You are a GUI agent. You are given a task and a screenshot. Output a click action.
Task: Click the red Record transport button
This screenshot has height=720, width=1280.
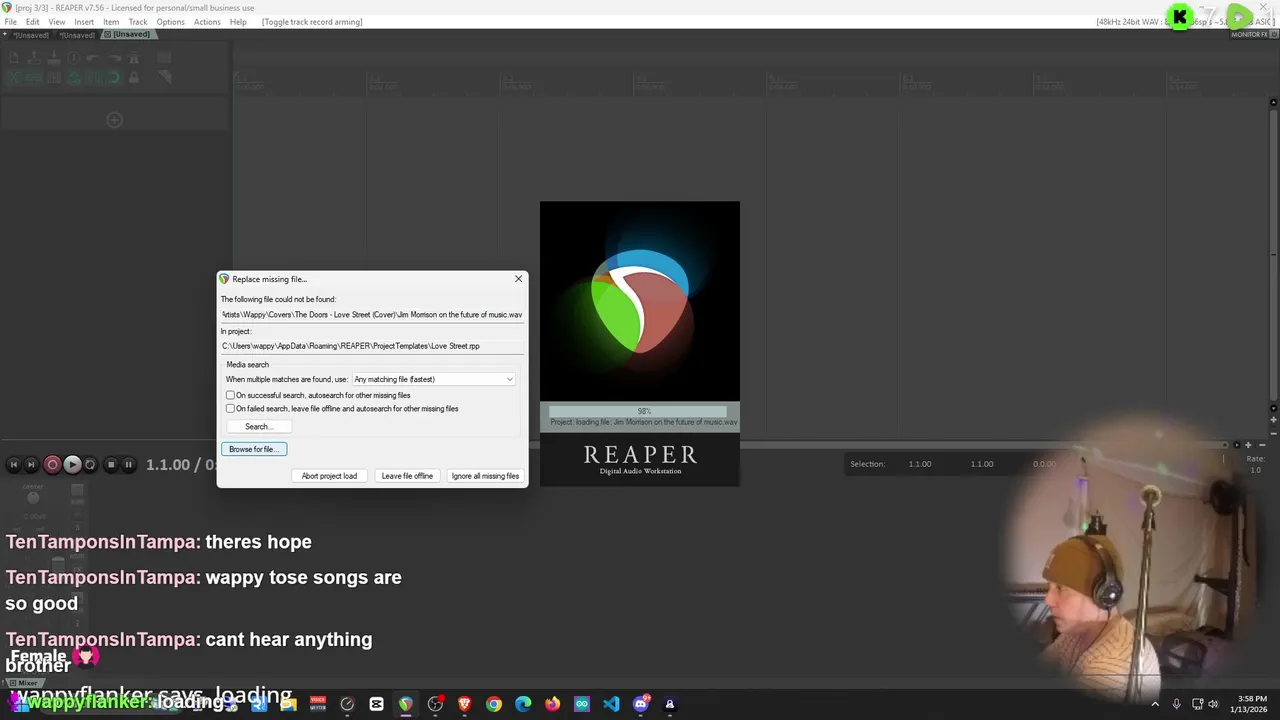(52, 464)
